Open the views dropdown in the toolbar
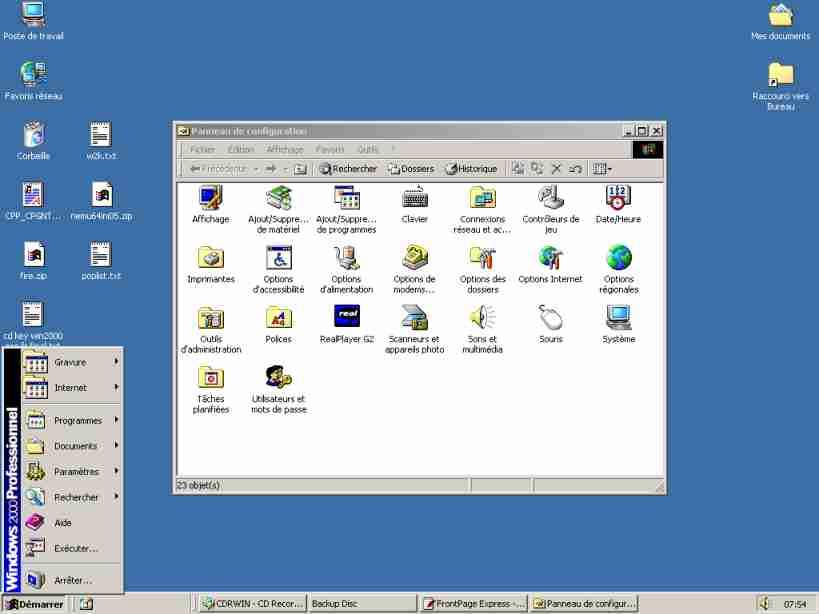 coord(602,169)
